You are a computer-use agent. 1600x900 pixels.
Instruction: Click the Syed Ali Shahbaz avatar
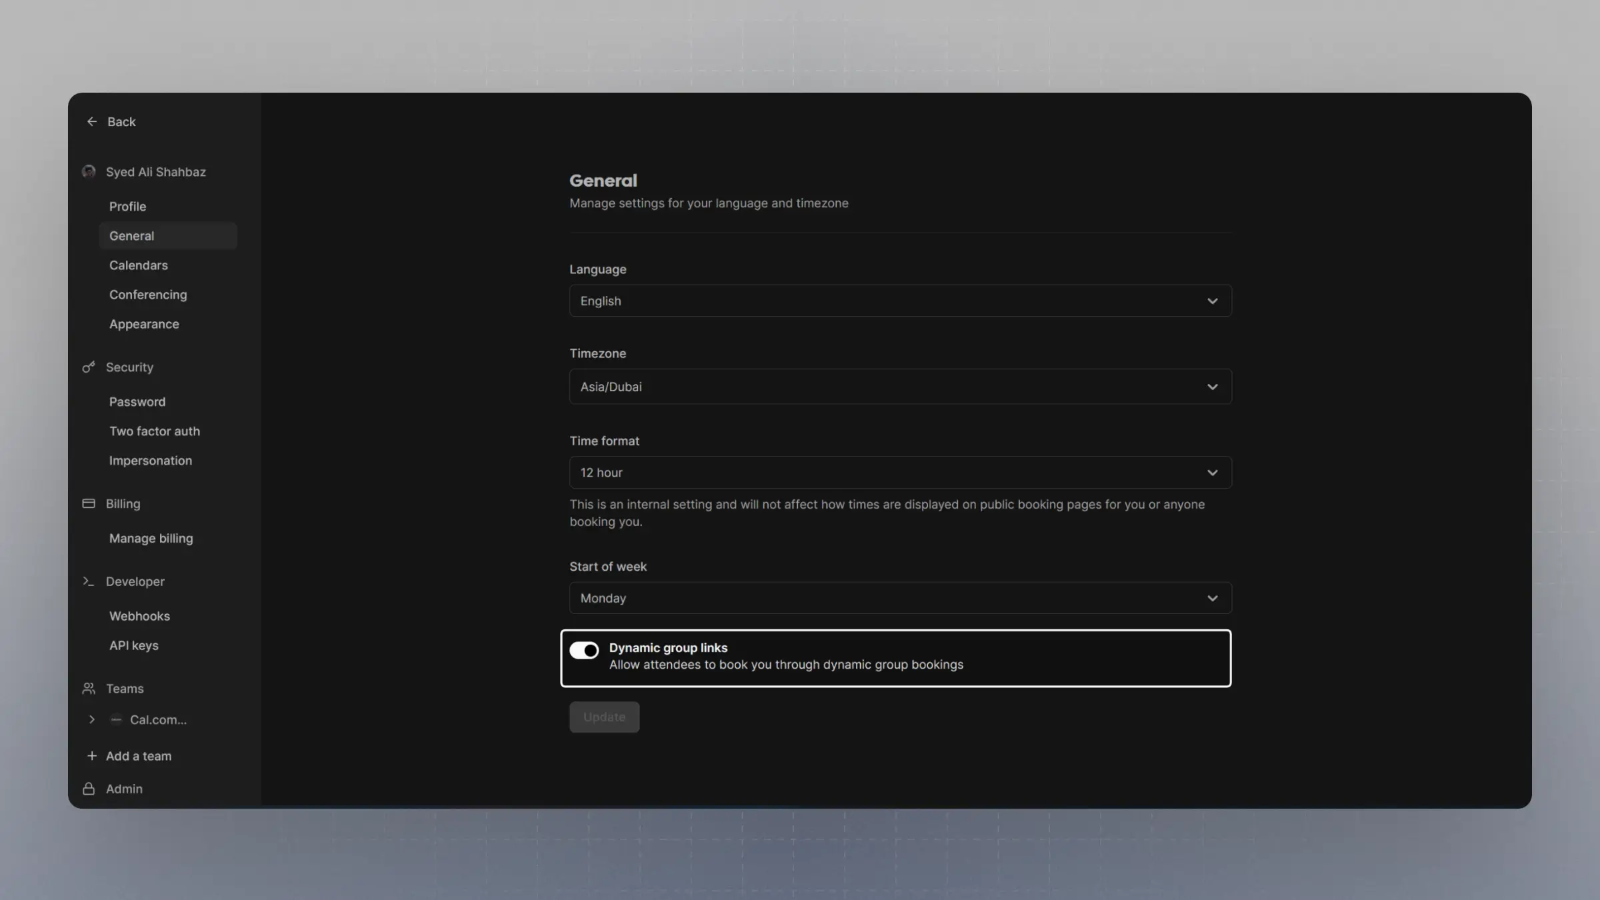coord(89,172)
